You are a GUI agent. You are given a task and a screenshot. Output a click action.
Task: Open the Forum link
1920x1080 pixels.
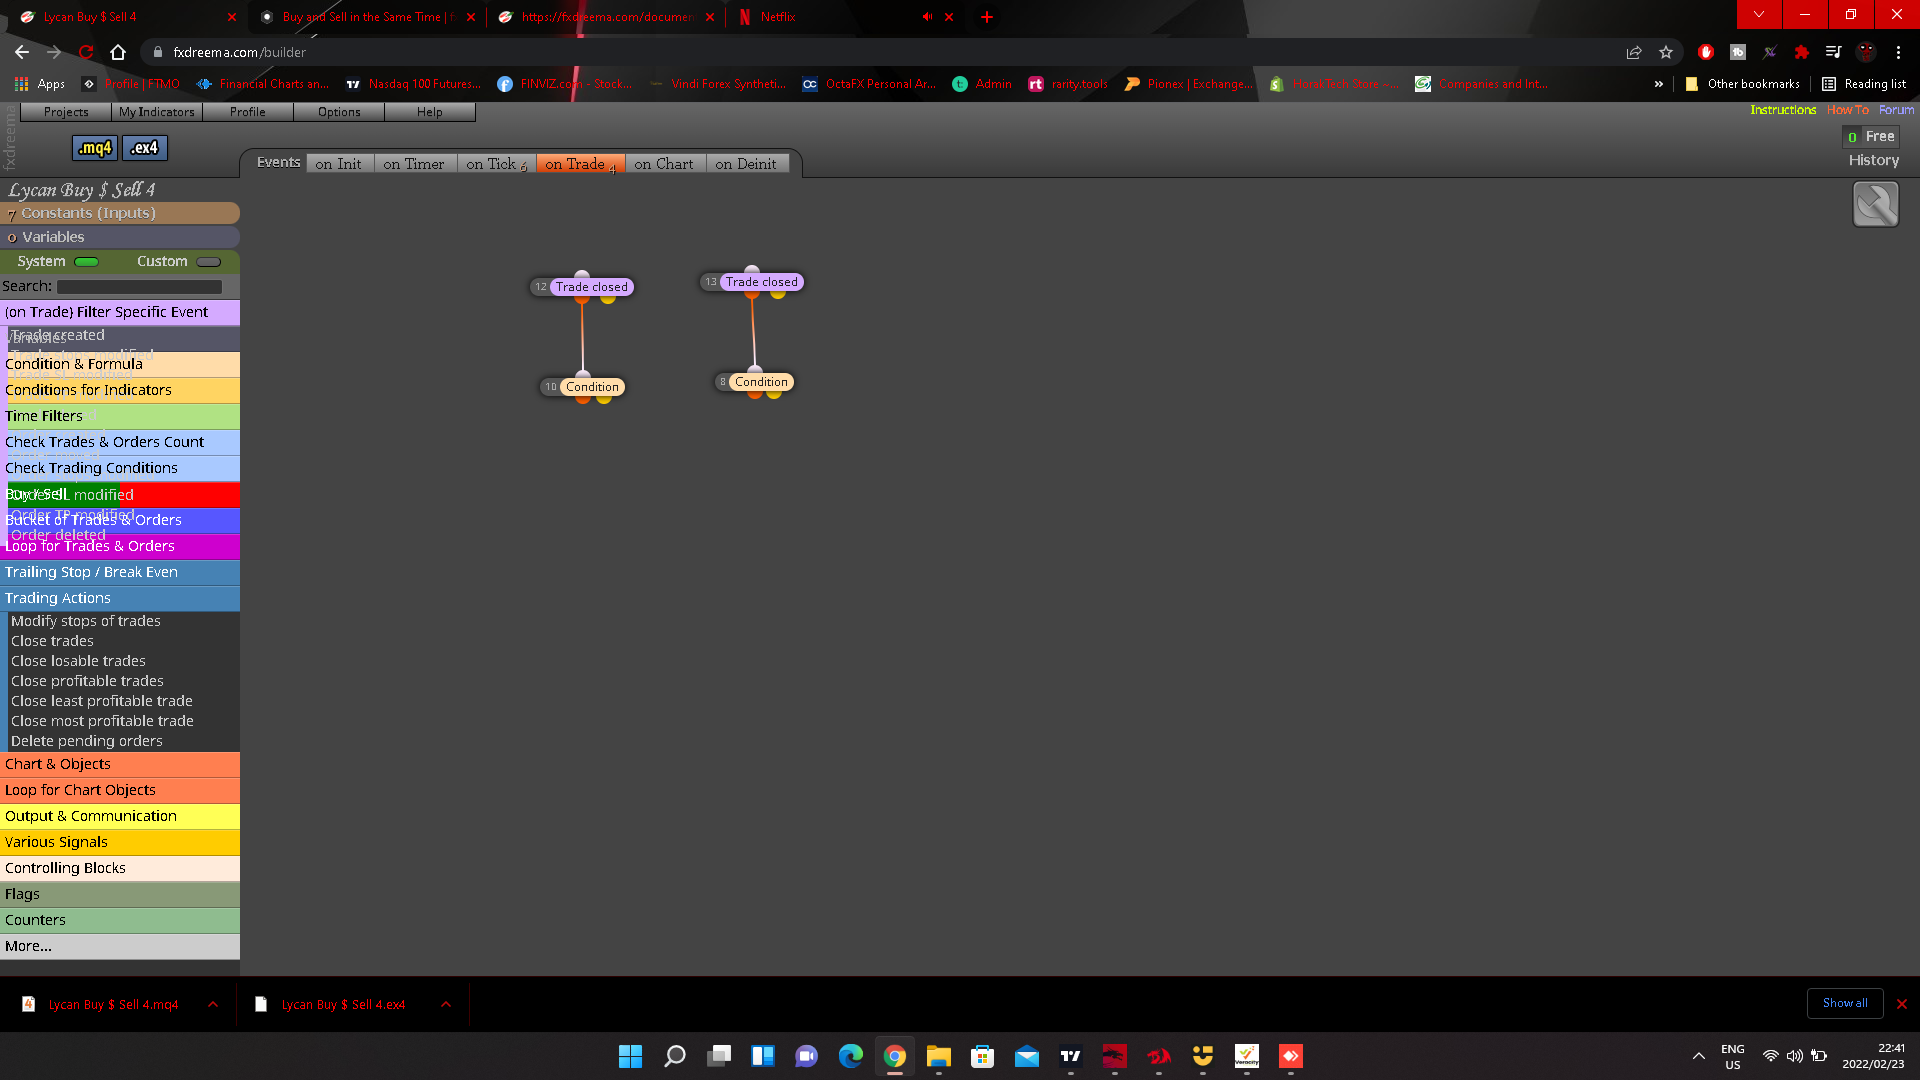[x=1896, y=110]
